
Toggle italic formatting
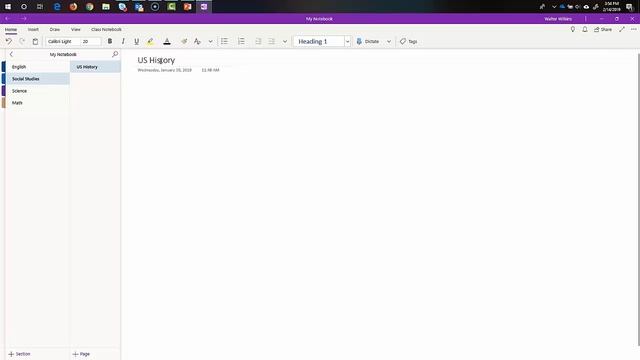pyautogui.click(x=123, y=41)
